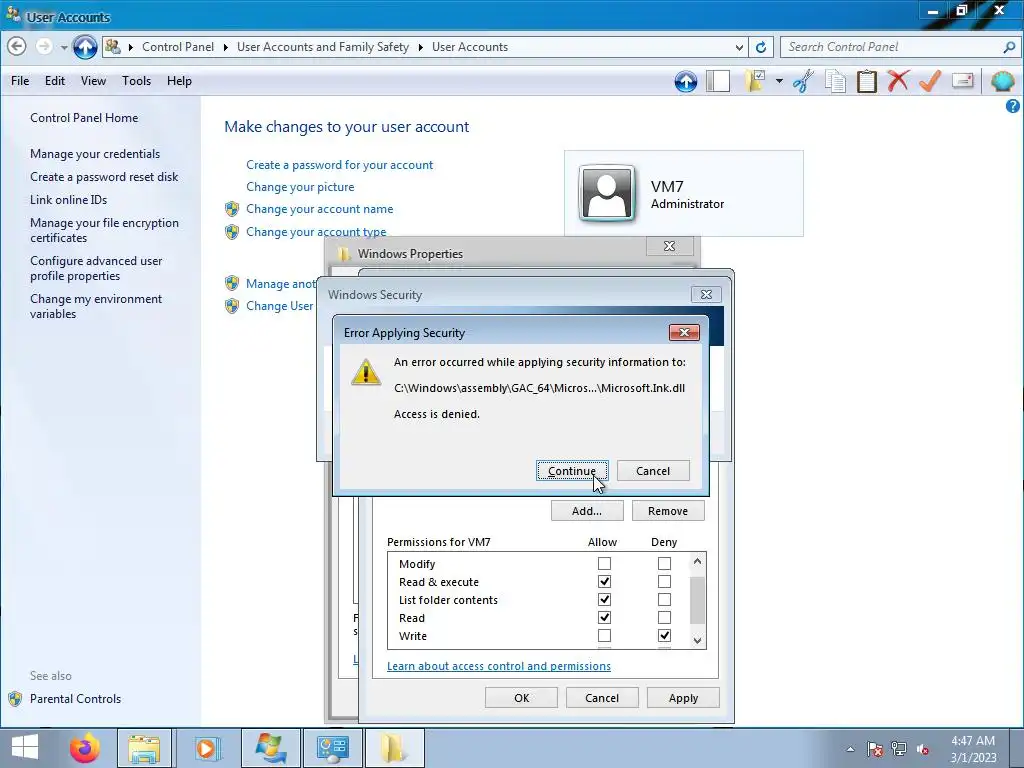The width and height of the screenshot is (1024, 768).
Task: Expand breadcrumb arrow after Control Panel
Action: 225,47
